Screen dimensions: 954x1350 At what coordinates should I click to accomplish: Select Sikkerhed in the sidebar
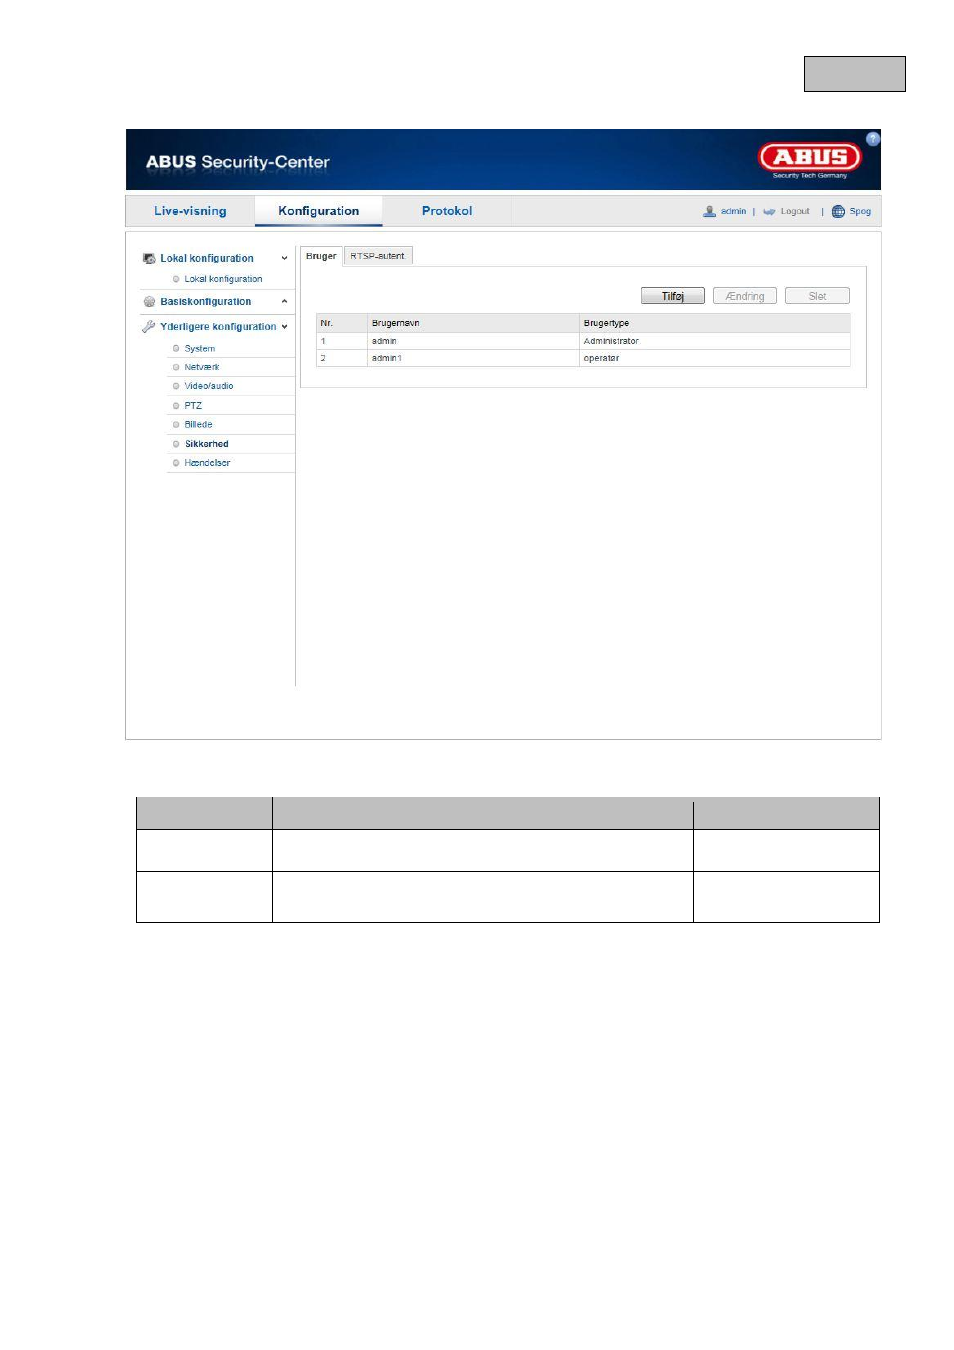point(206,444)
